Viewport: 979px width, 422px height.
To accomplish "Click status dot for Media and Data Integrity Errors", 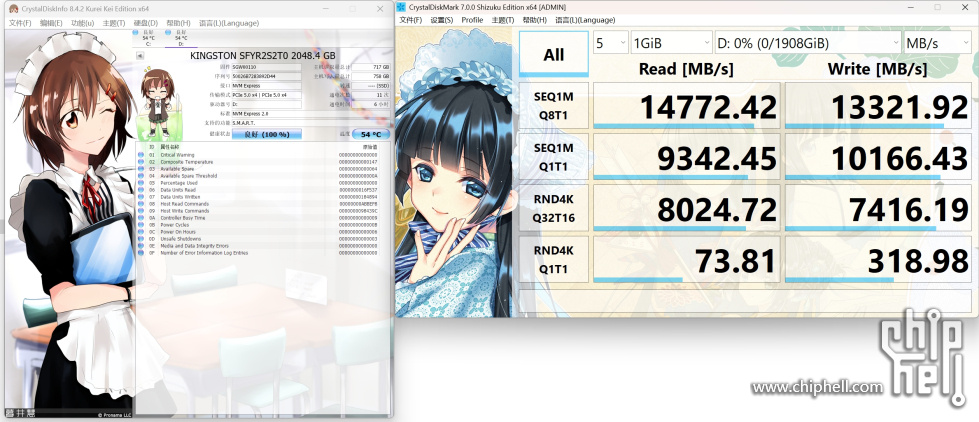I will coord(141,246).
